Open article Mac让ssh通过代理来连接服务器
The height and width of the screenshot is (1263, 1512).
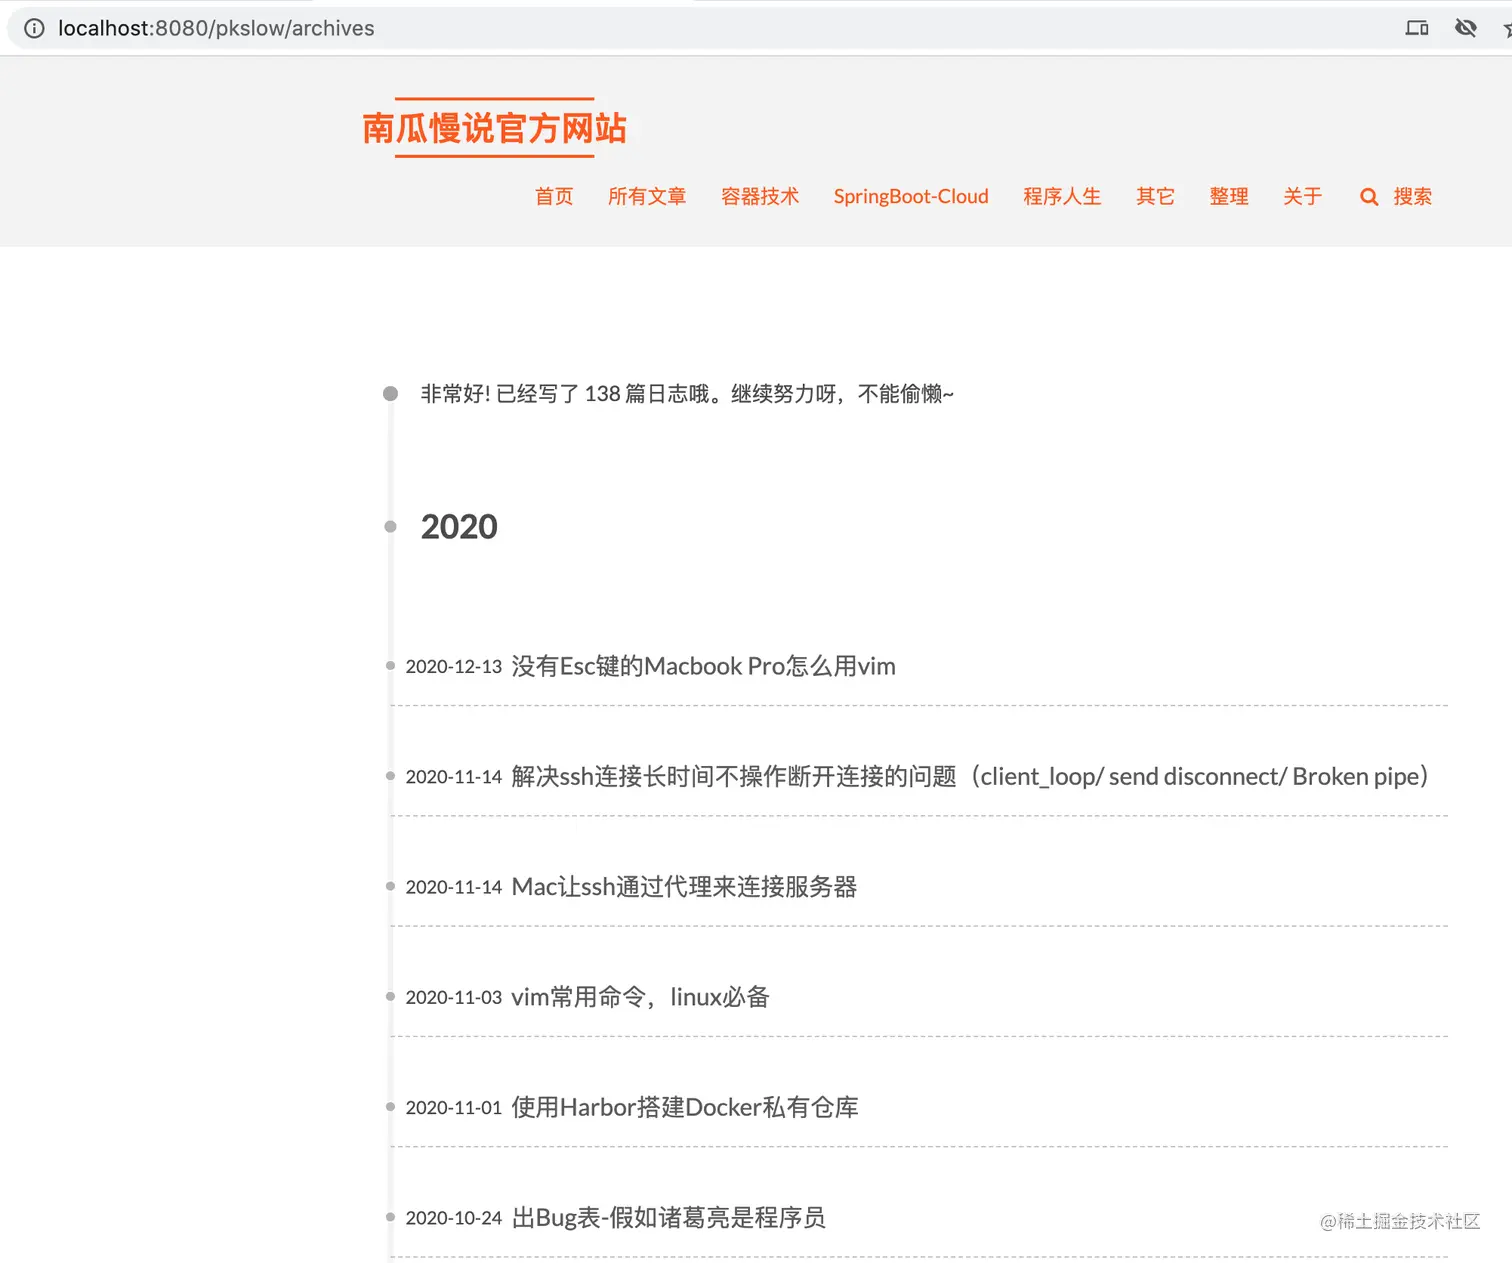(x=684, y=887)
